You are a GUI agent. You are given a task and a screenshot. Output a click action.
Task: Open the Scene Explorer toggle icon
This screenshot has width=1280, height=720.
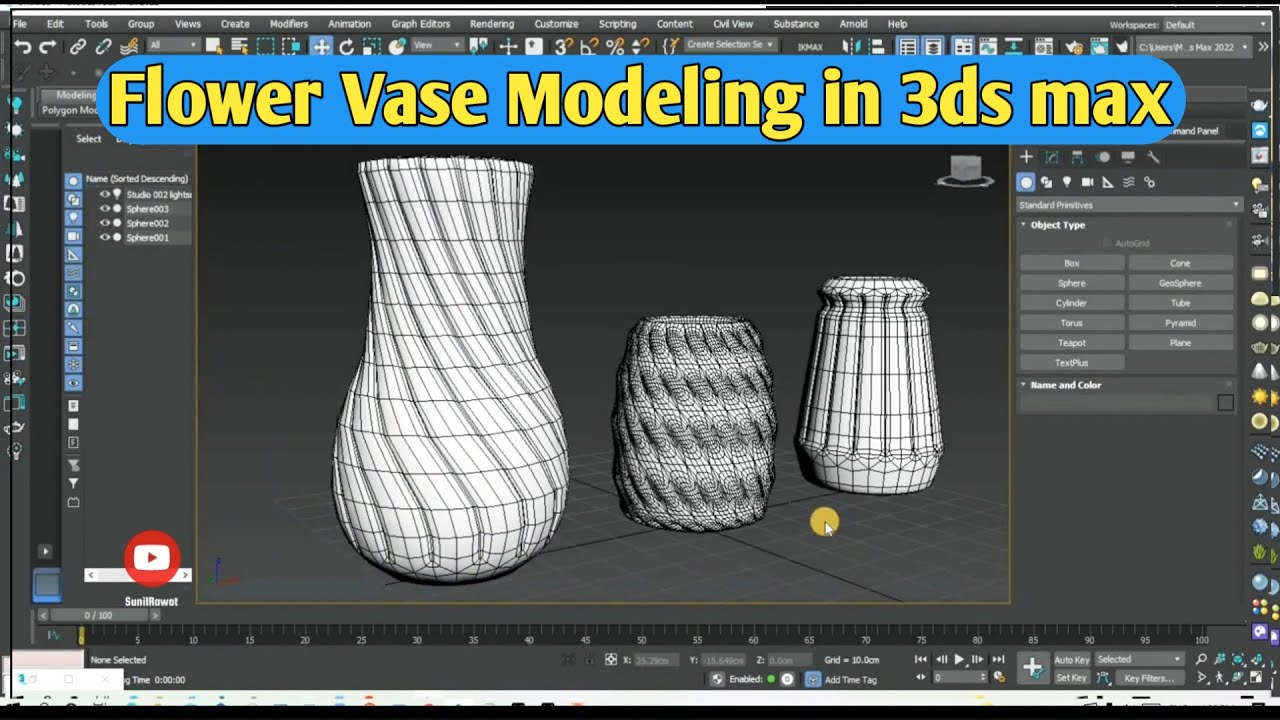(x=908, y=46)
